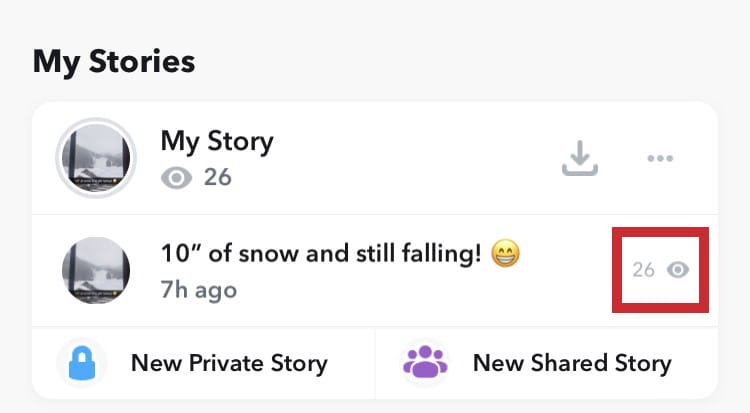
Task: Create a New Private Story
Action: [x=228, y=362]
